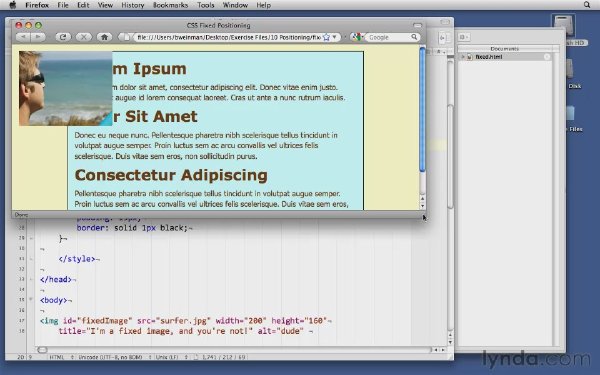Click the "Sit Amet" heading in browser

pyautogui.click(x=161, y=117)
